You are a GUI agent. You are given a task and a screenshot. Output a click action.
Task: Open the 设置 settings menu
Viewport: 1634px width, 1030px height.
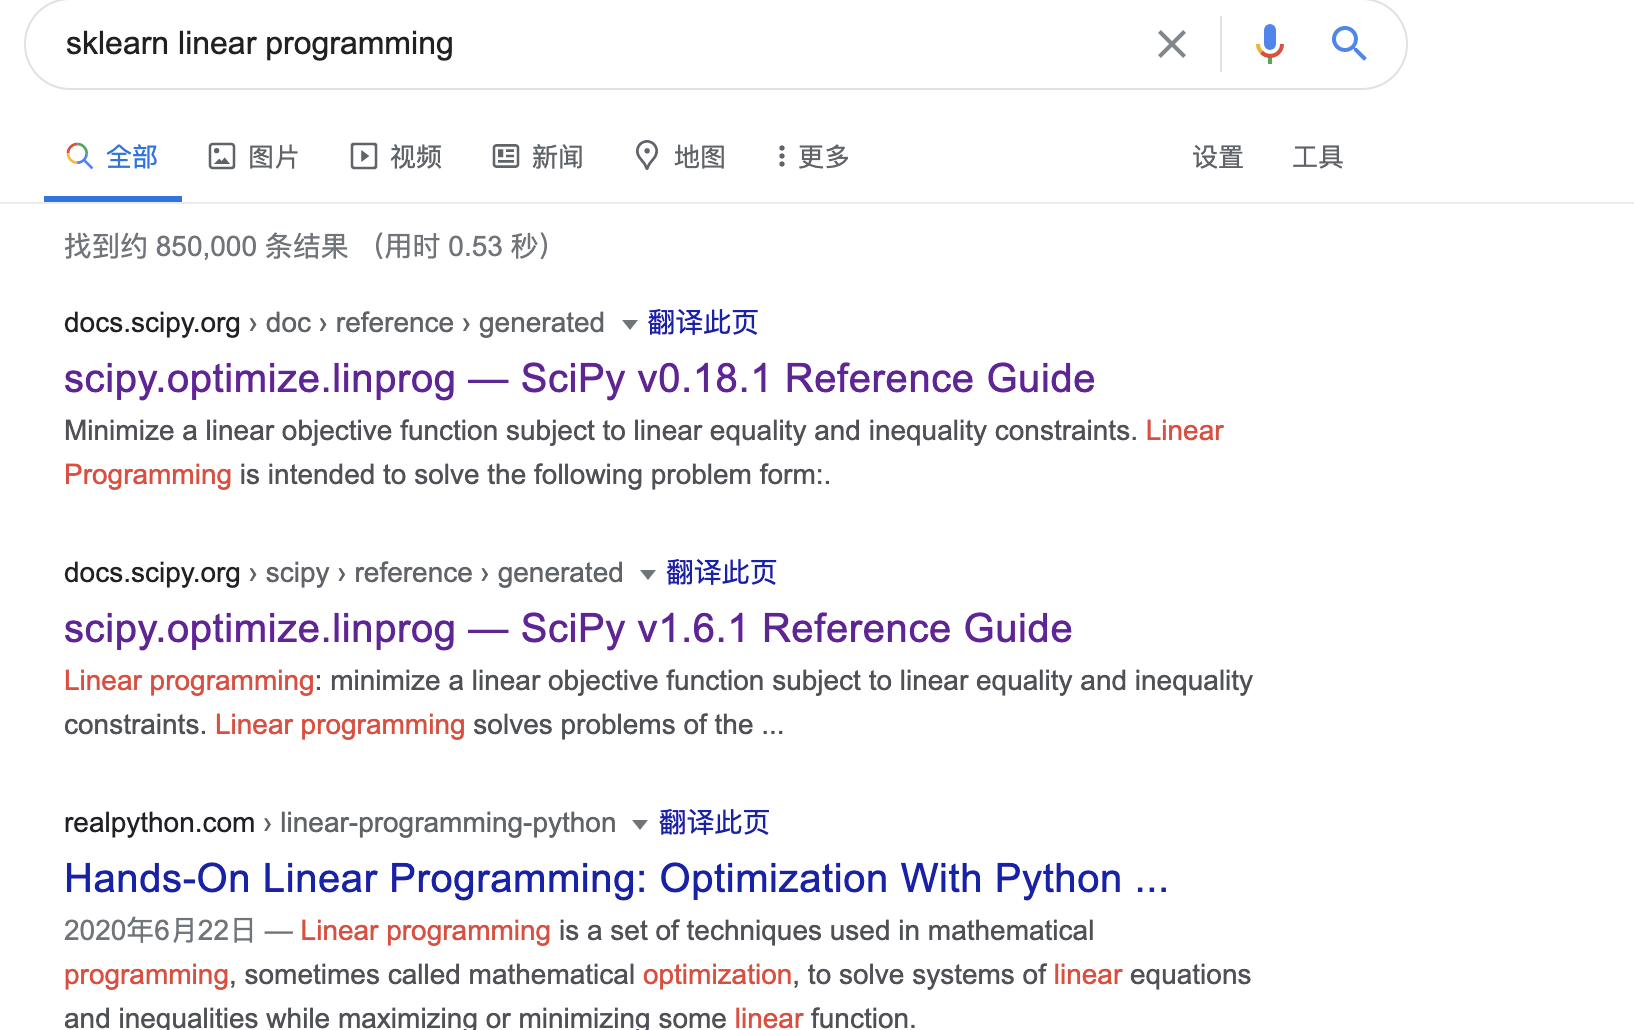point(1216,157)
